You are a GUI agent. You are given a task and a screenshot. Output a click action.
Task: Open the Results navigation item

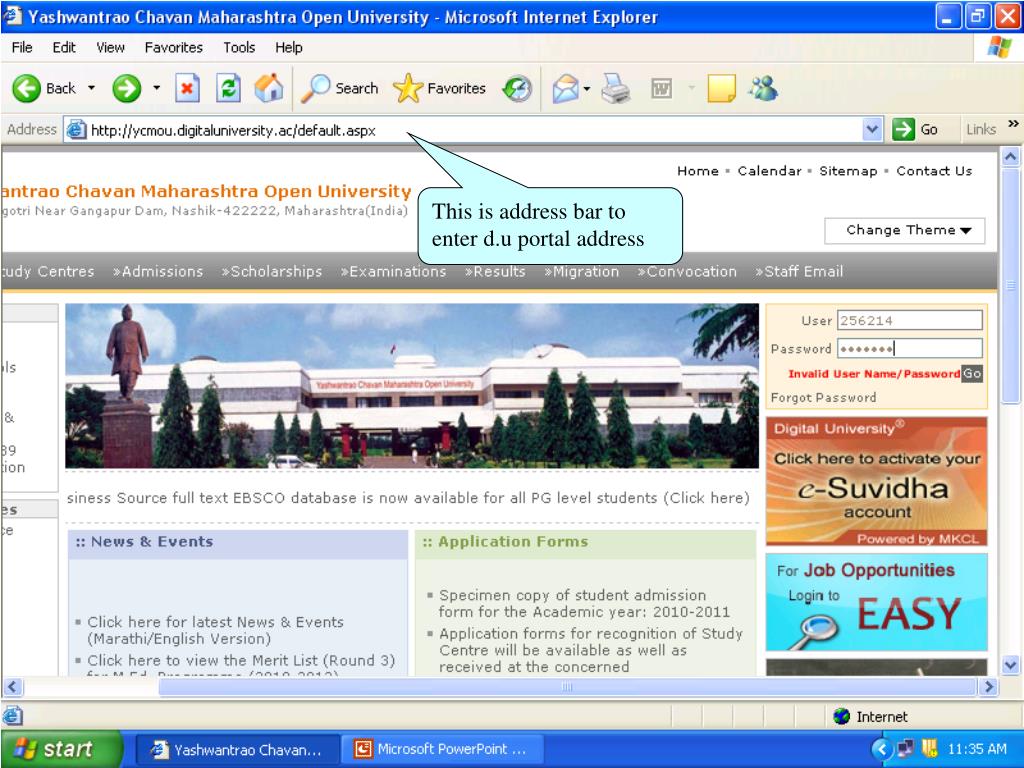(495, 272)
